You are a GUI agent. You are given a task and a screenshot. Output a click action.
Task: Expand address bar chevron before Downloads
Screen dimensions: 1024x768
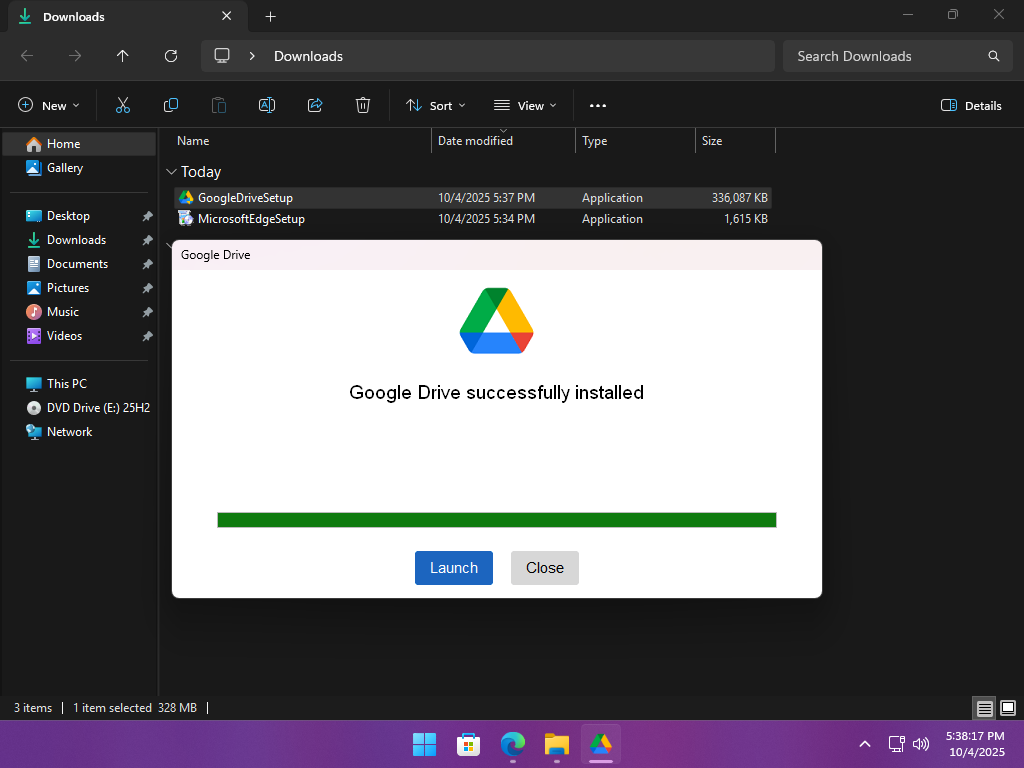pos(252,56)
